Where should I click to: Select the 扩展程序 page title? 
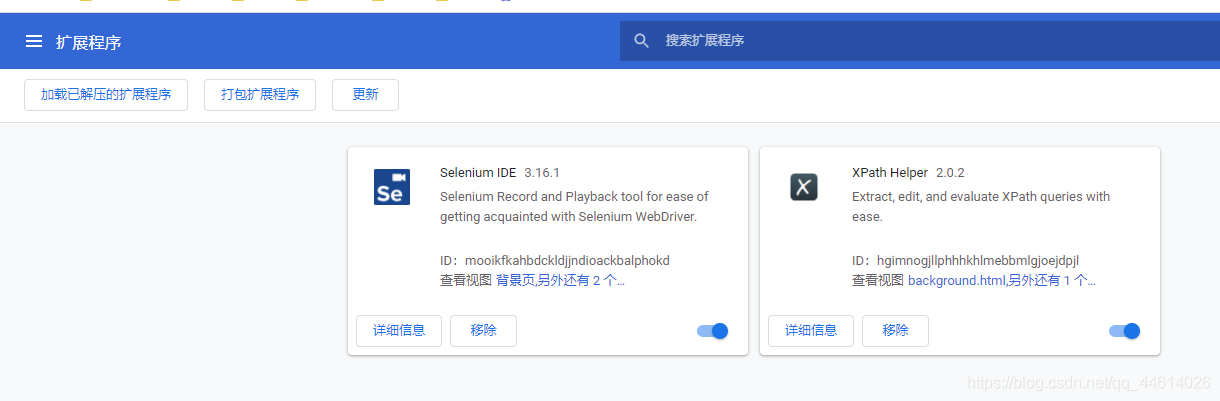[x=89, y=42]
